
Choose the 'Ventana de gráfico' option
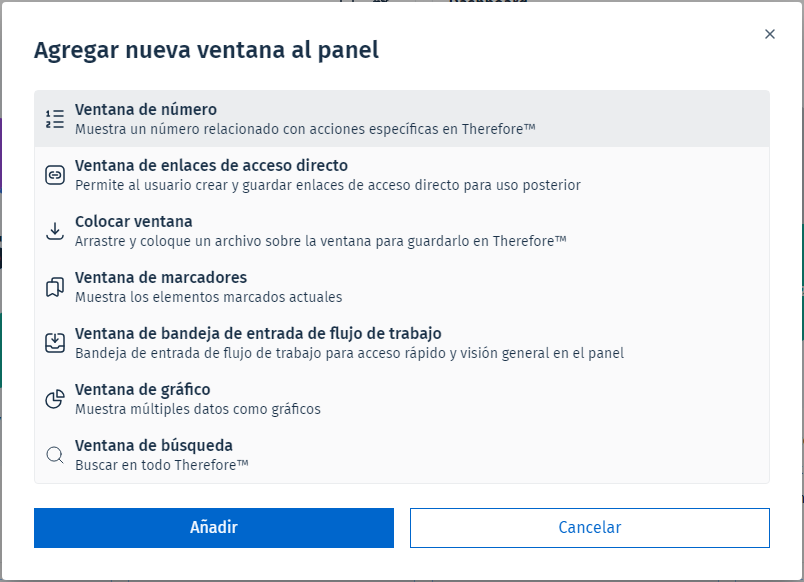coord(143,390)
